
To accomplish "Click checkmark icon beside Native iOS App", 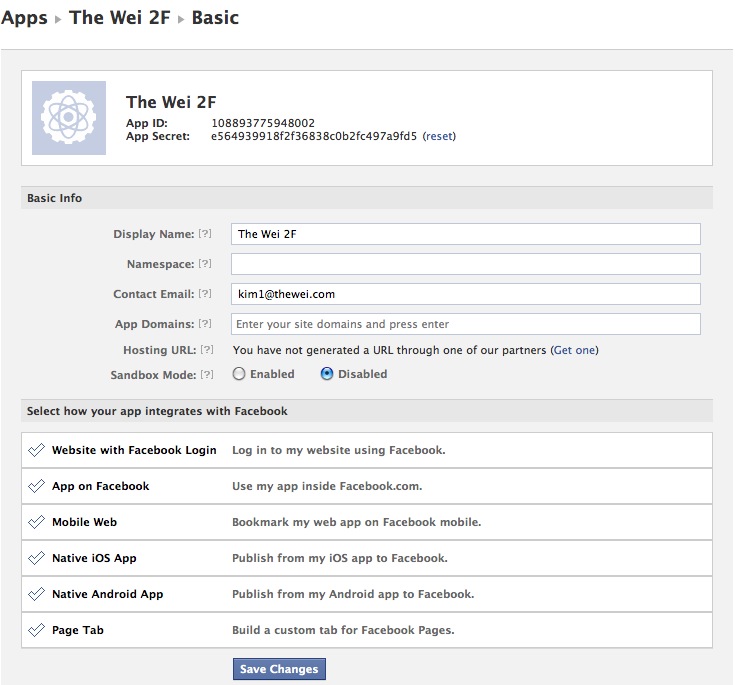I will (36, 558).
